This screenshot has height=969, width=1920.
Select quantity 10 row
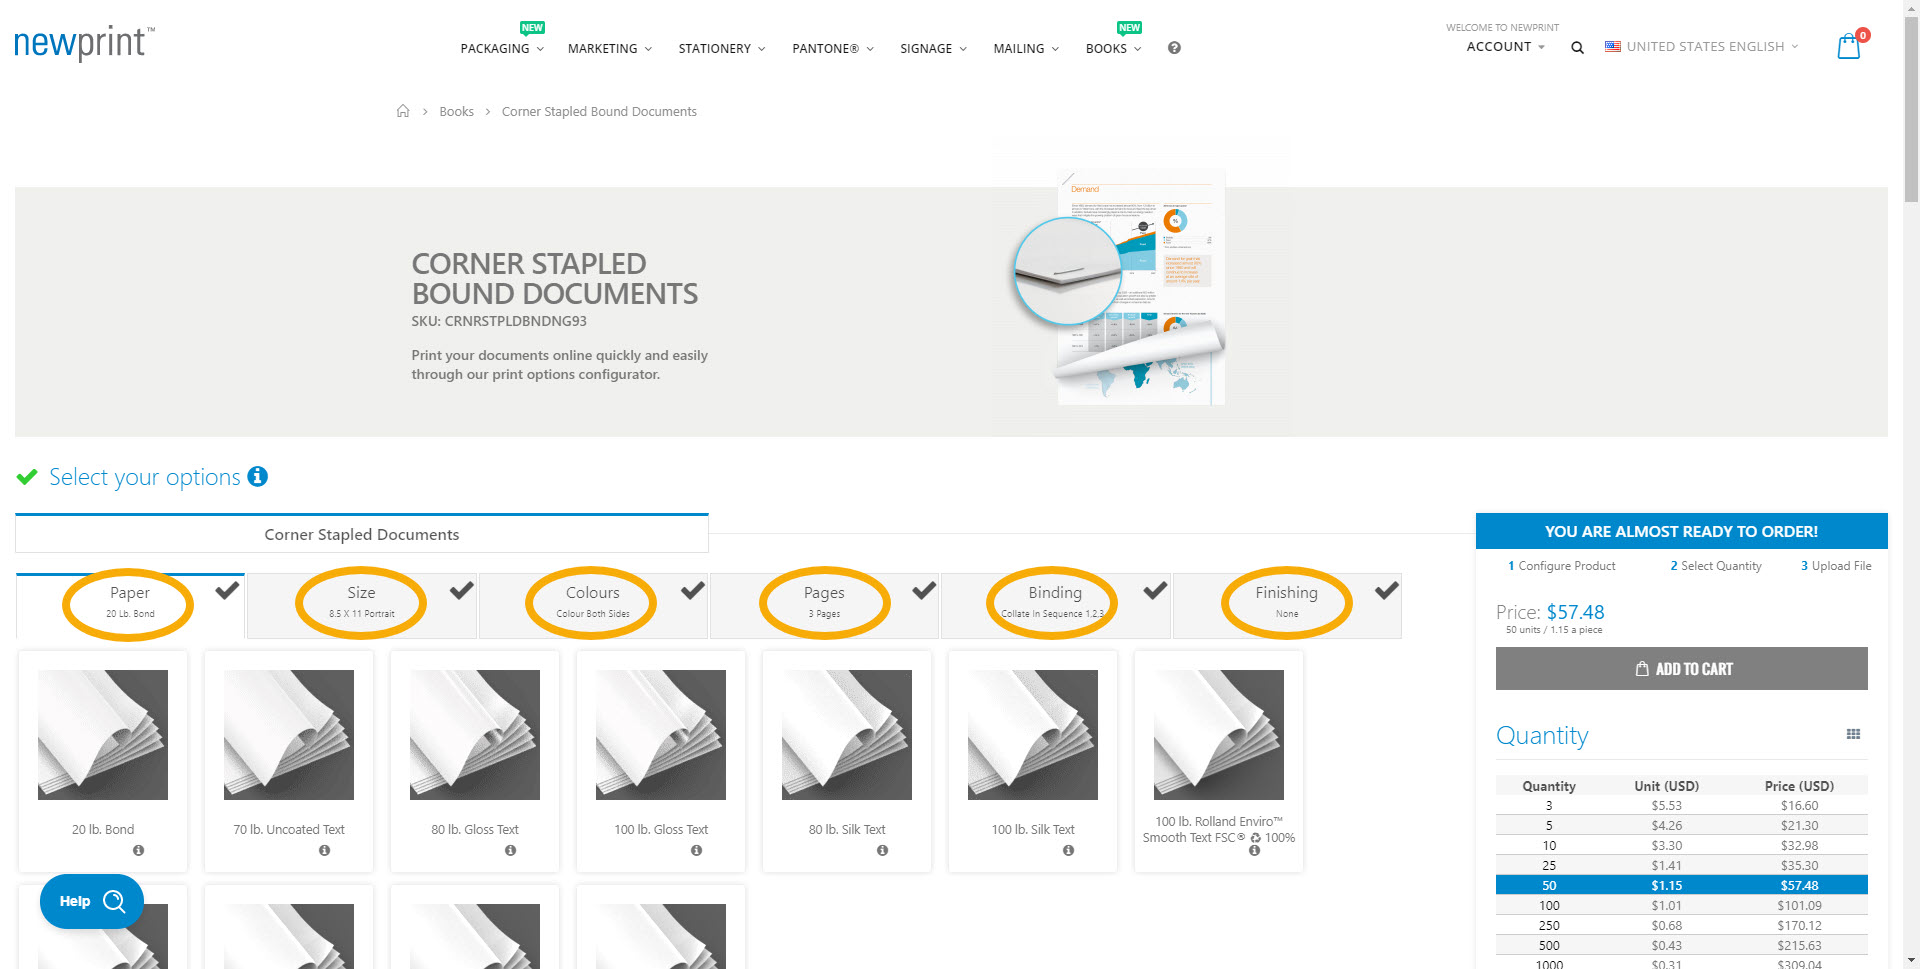pos(1681,845)
